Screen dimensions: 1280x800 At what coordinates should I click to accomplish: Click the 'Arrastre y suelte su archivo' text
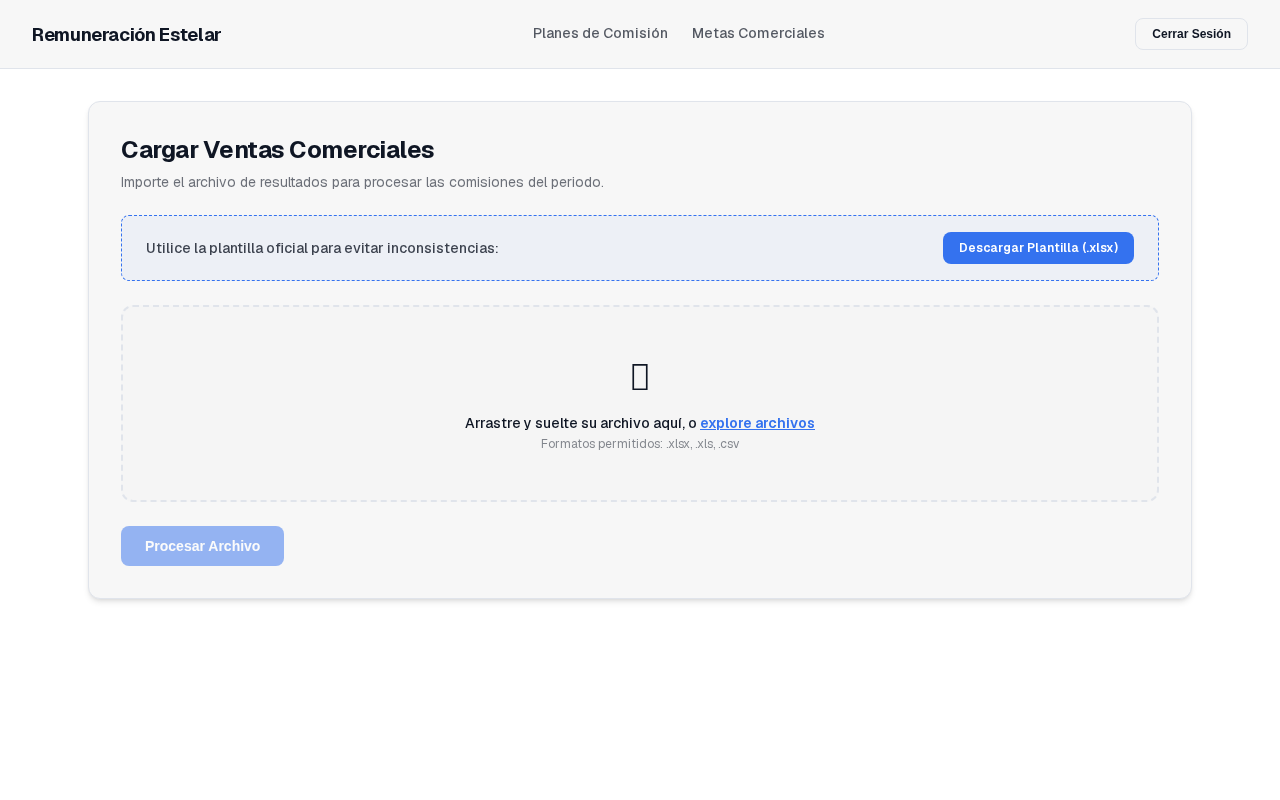coord(581,423)
